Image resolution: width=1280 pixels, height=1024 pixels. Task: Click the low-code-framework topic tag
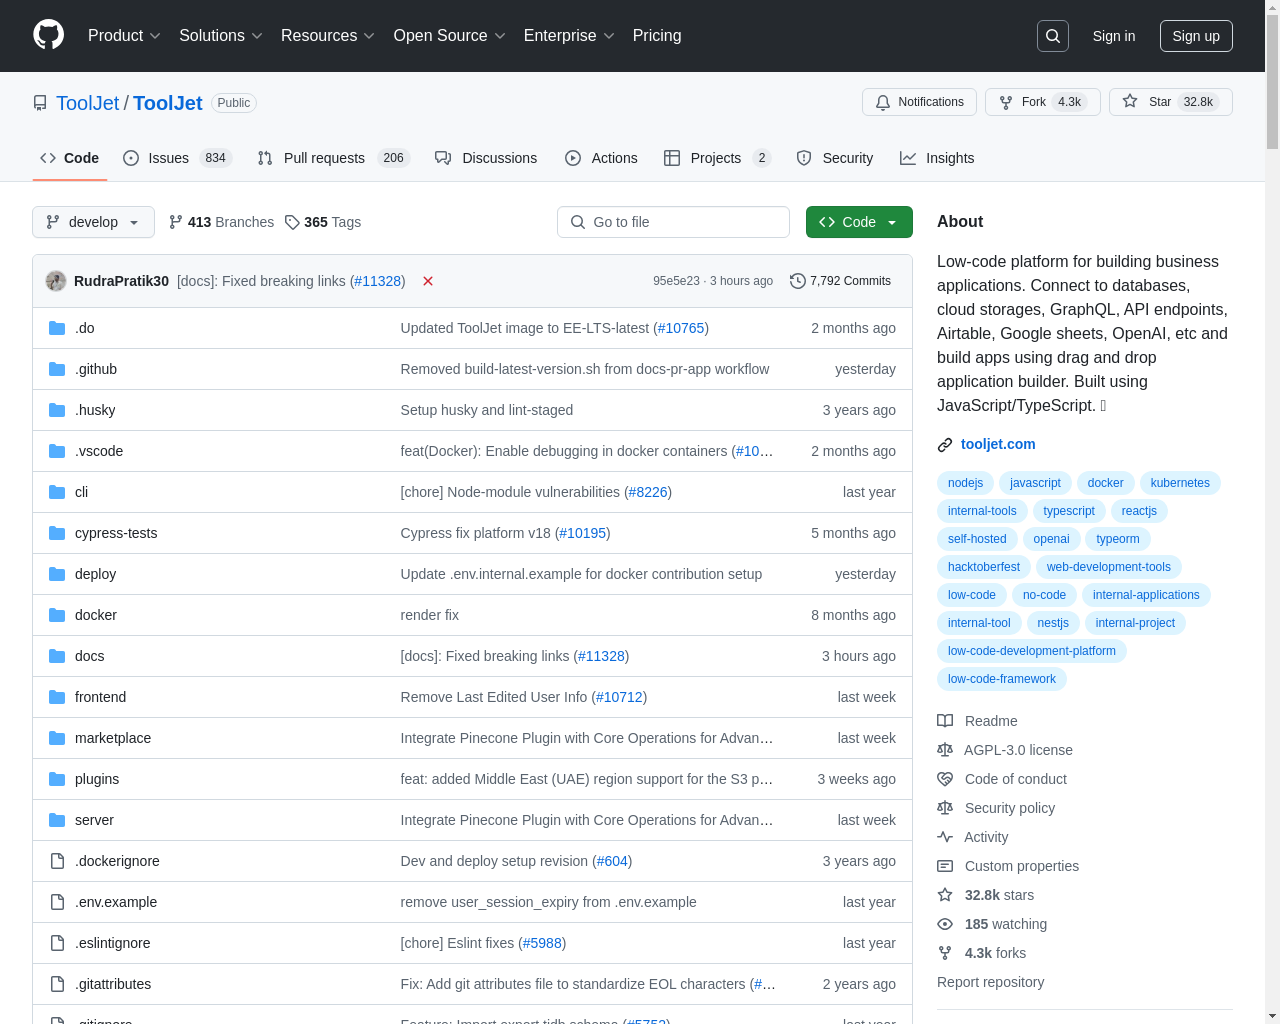[x=1002, y=679]
